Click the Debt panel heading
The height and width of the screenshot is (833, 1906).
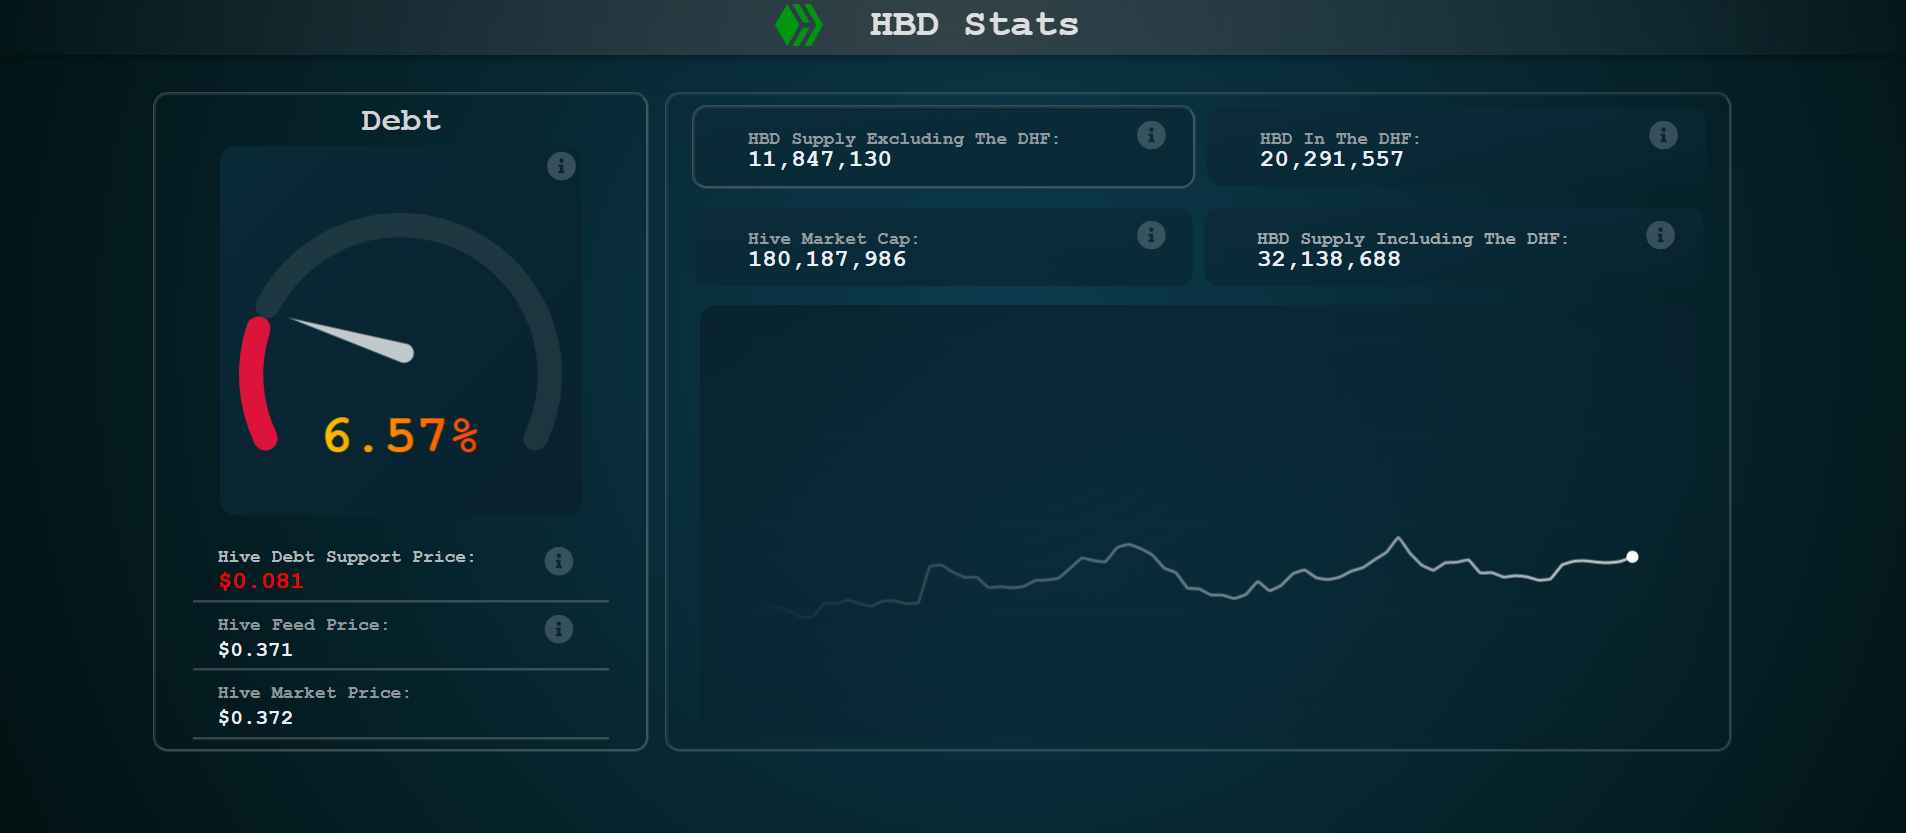[401, 121]
